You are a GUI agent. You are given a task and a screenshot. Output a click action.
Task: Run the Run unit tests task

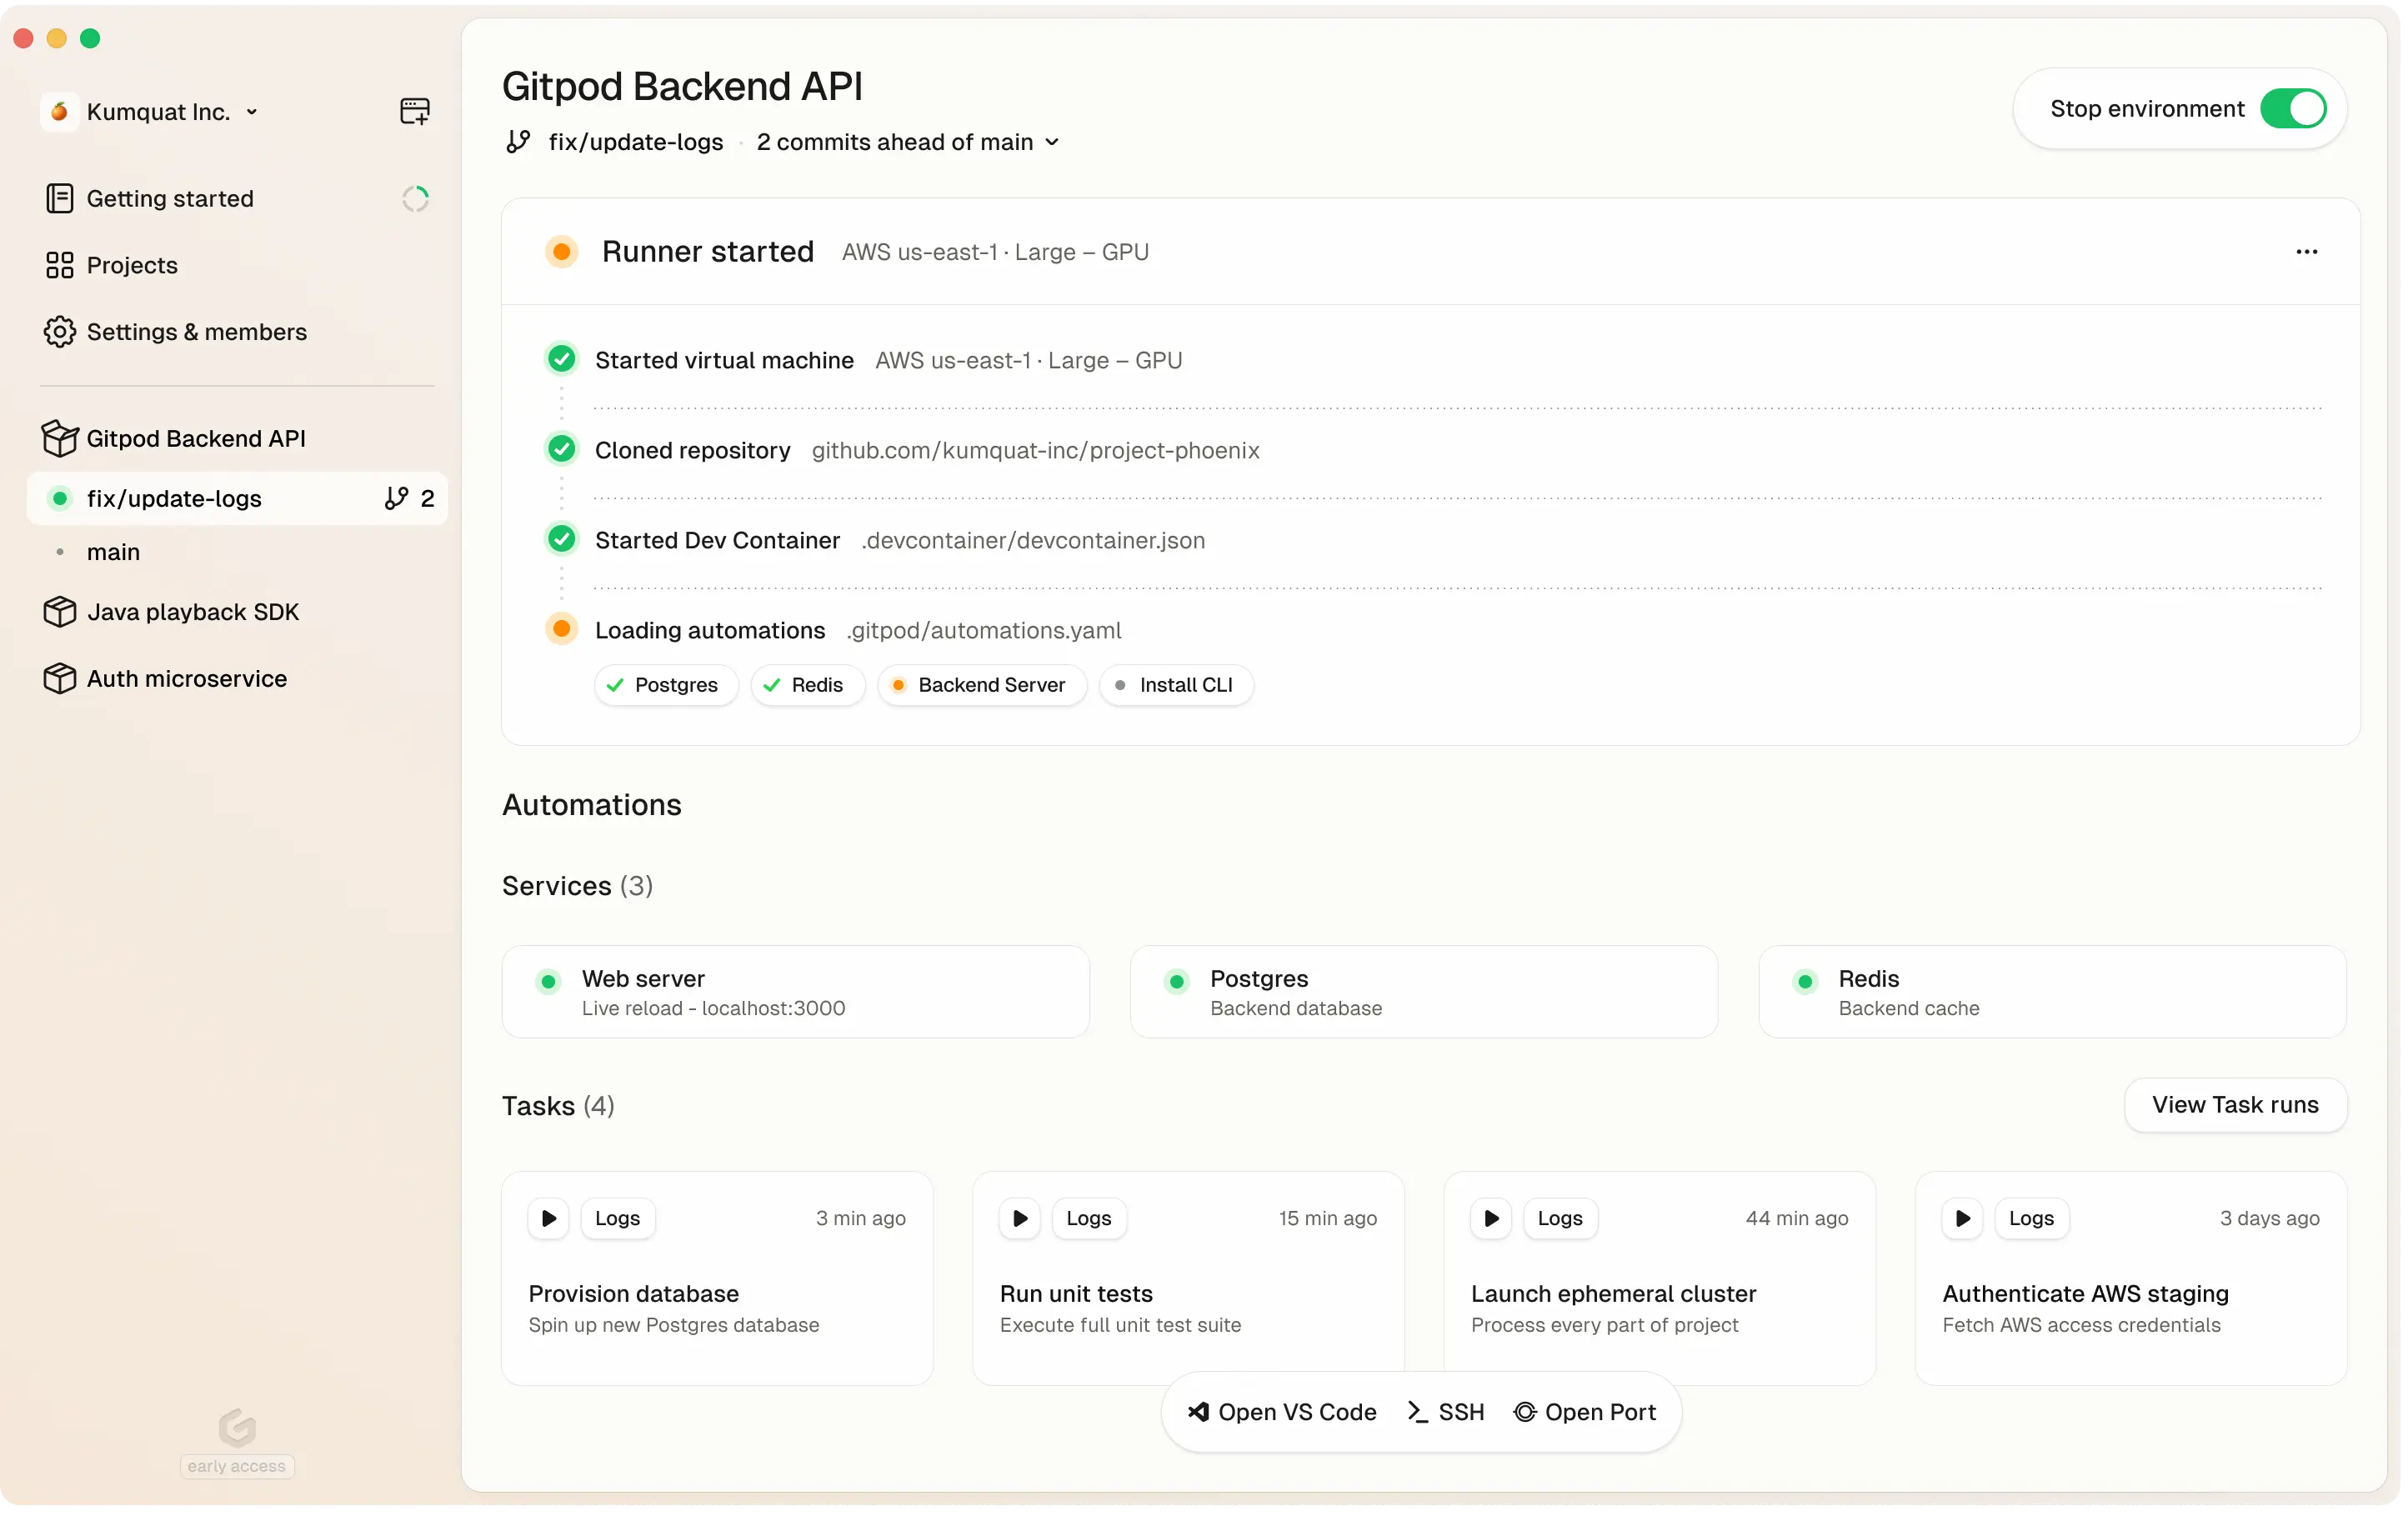tap(1019, 1219)
